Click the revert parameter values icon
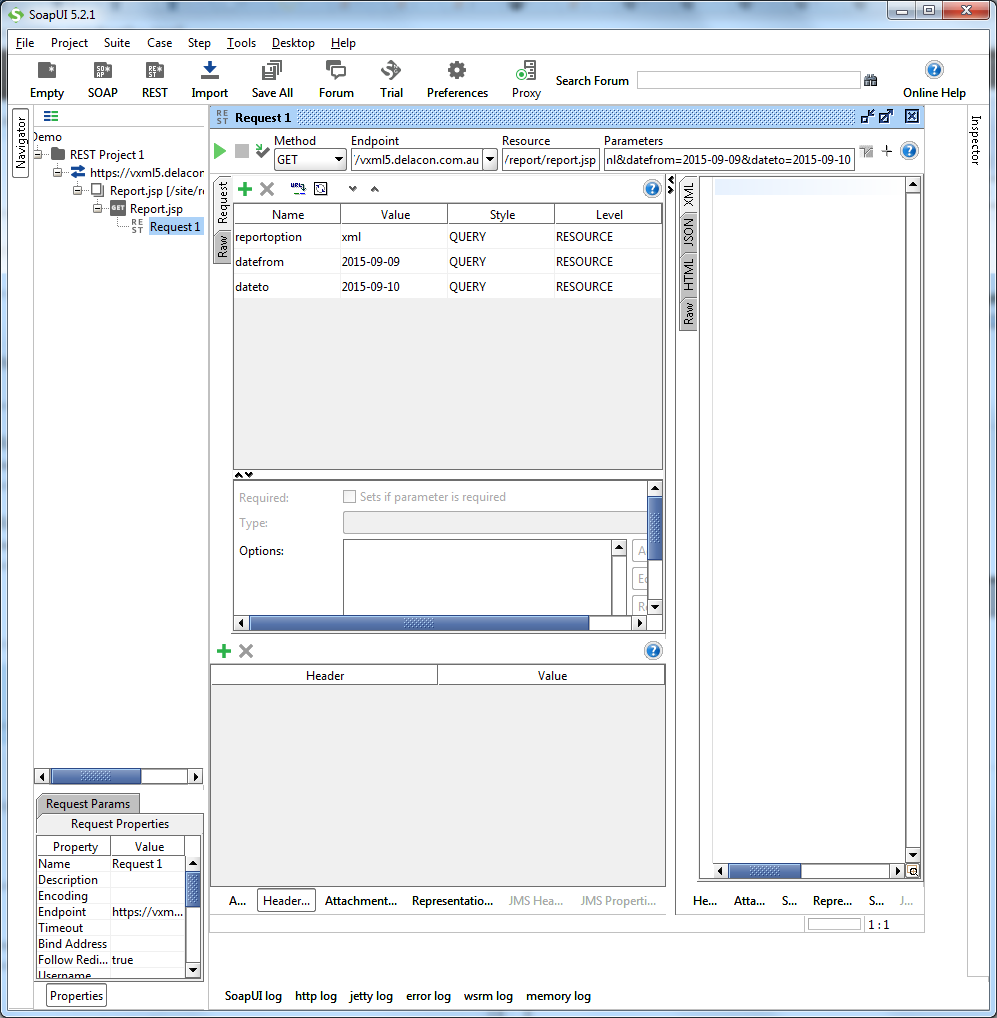Screen dimensions: 997x1018 click(x=321, y=188)
